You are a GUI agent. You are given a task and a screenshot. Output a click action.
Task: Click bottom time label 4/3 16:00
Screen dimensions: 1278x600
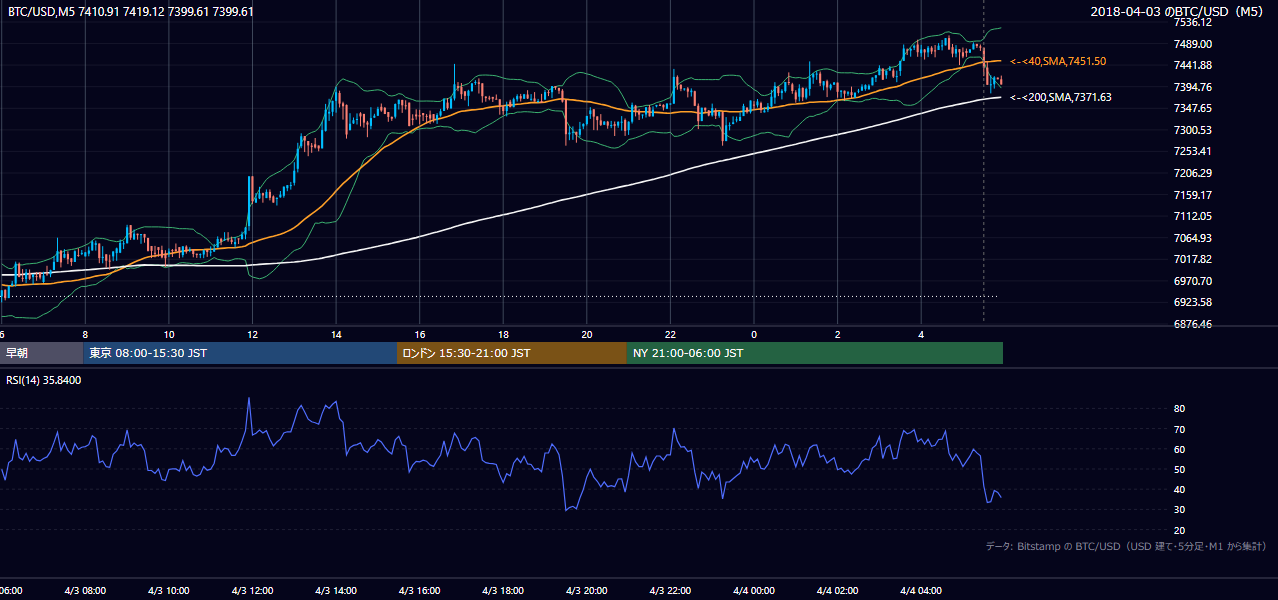[x=419, y=590]
